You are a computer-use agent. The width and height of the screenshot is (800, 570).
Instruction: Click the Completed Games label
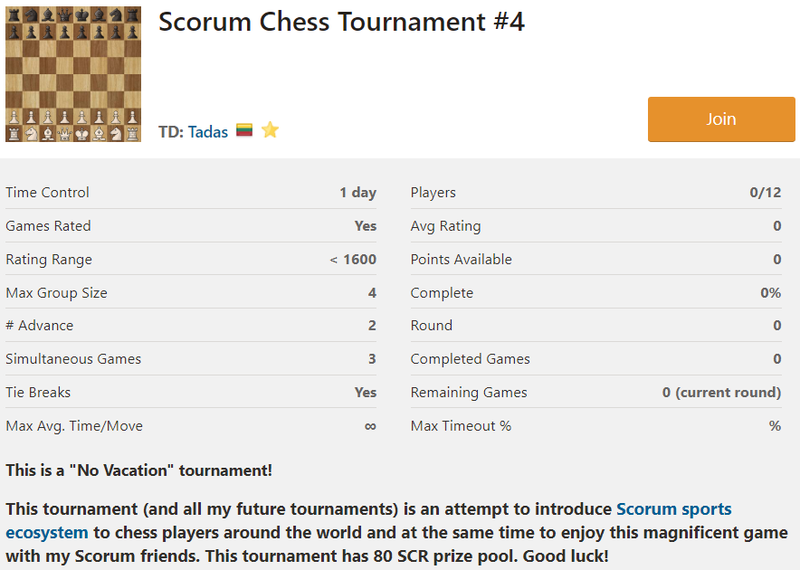click(x=470, y=359)
